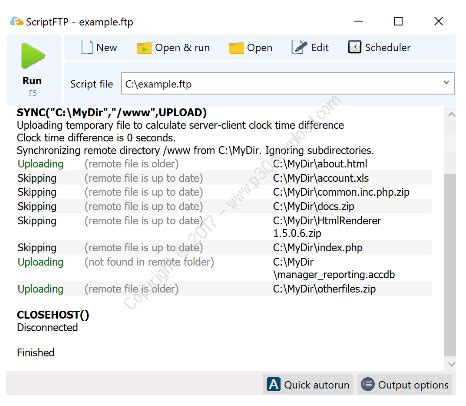Select the SYNC("C:\MyDir","/www",UPLOAD) command line

112,113
